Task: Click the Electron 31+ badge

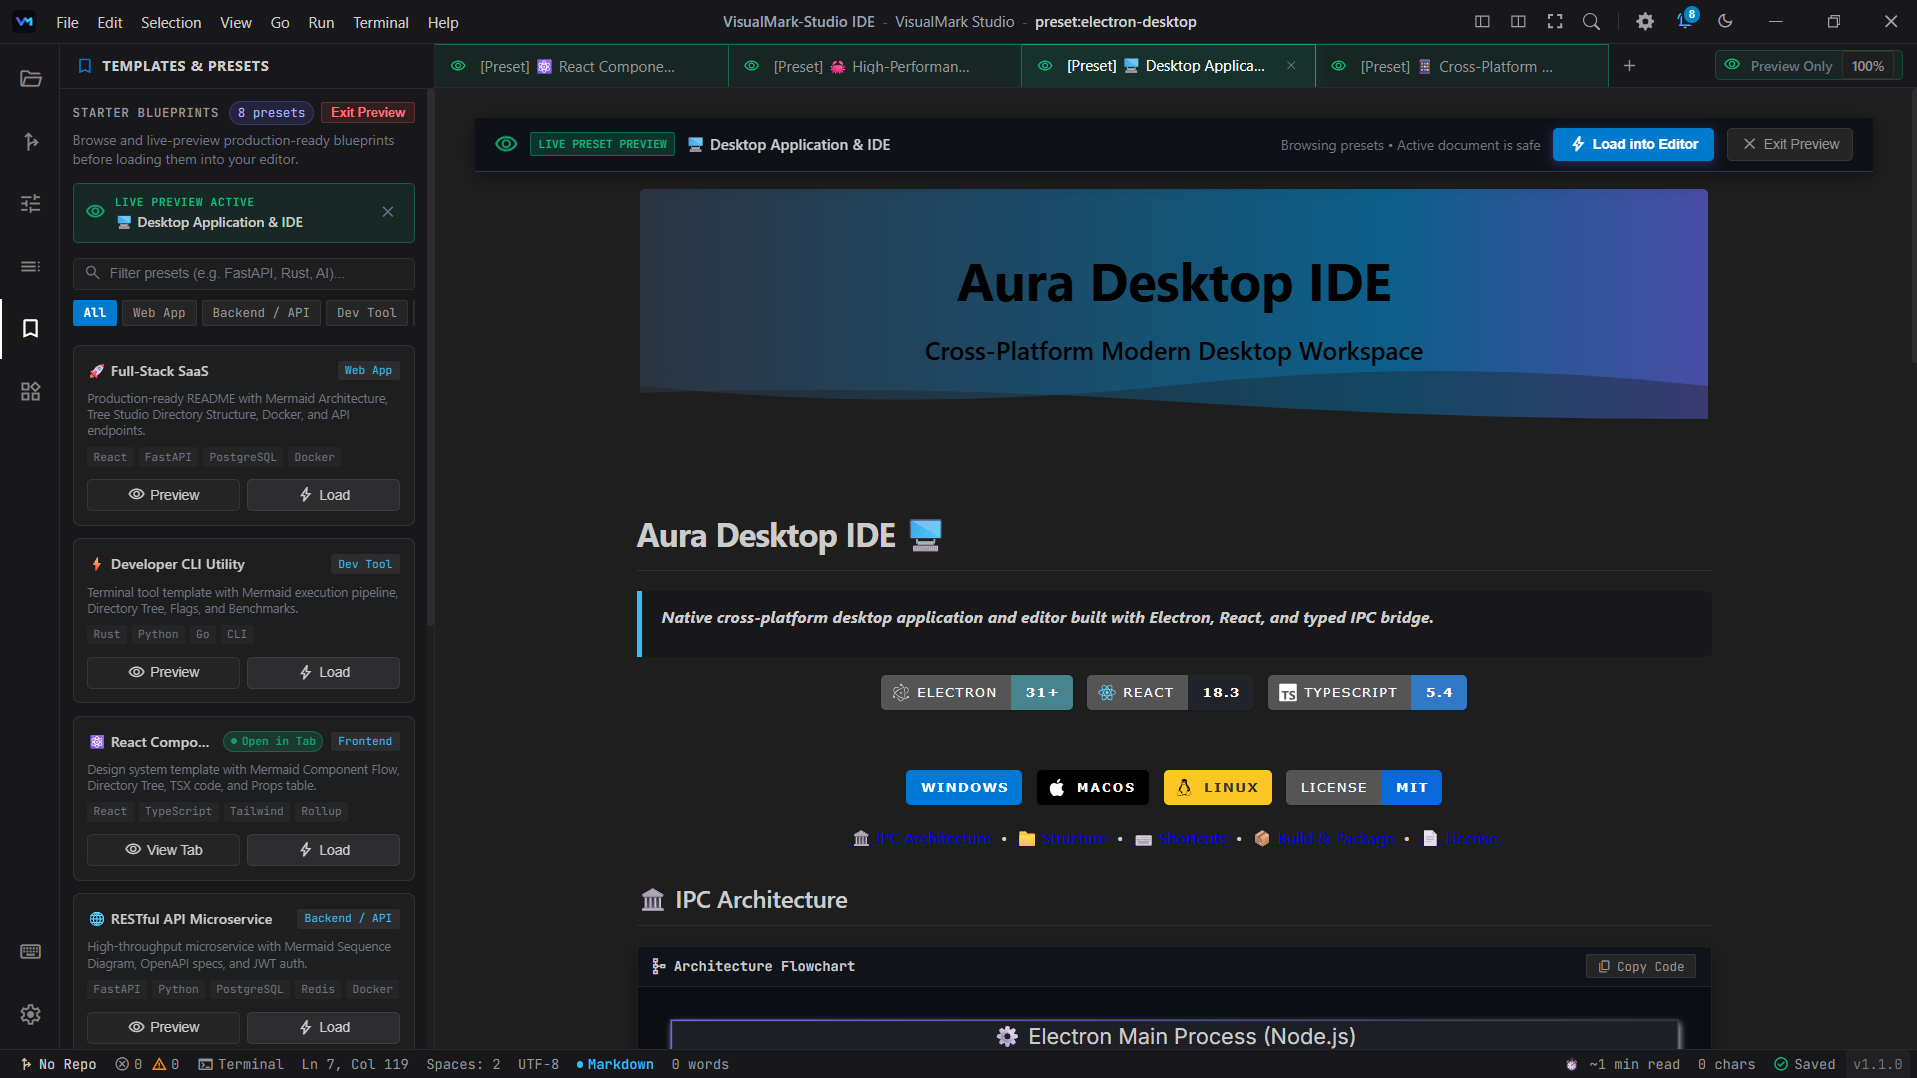Action: click(976, 692)
